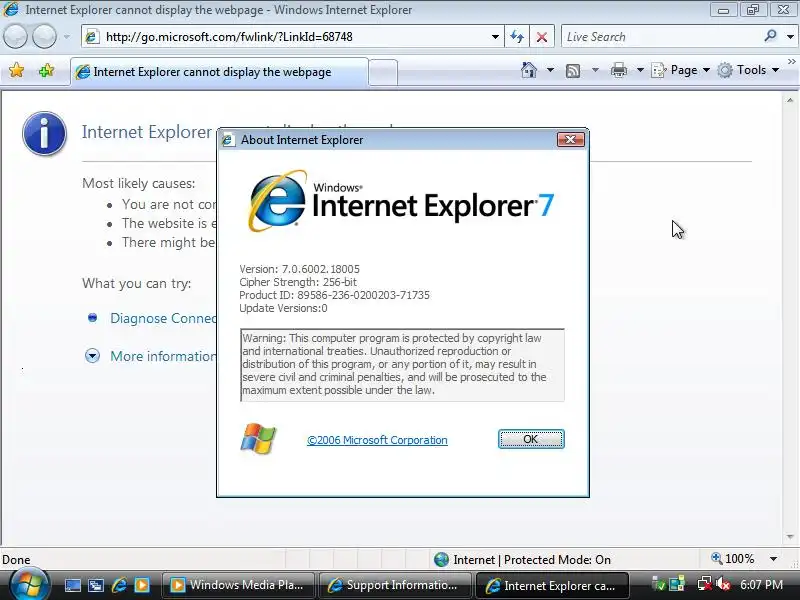Click the Done status bar text
Image resolution: width=800 pixels, height=600 pixels.
click(x=16, y=560)
